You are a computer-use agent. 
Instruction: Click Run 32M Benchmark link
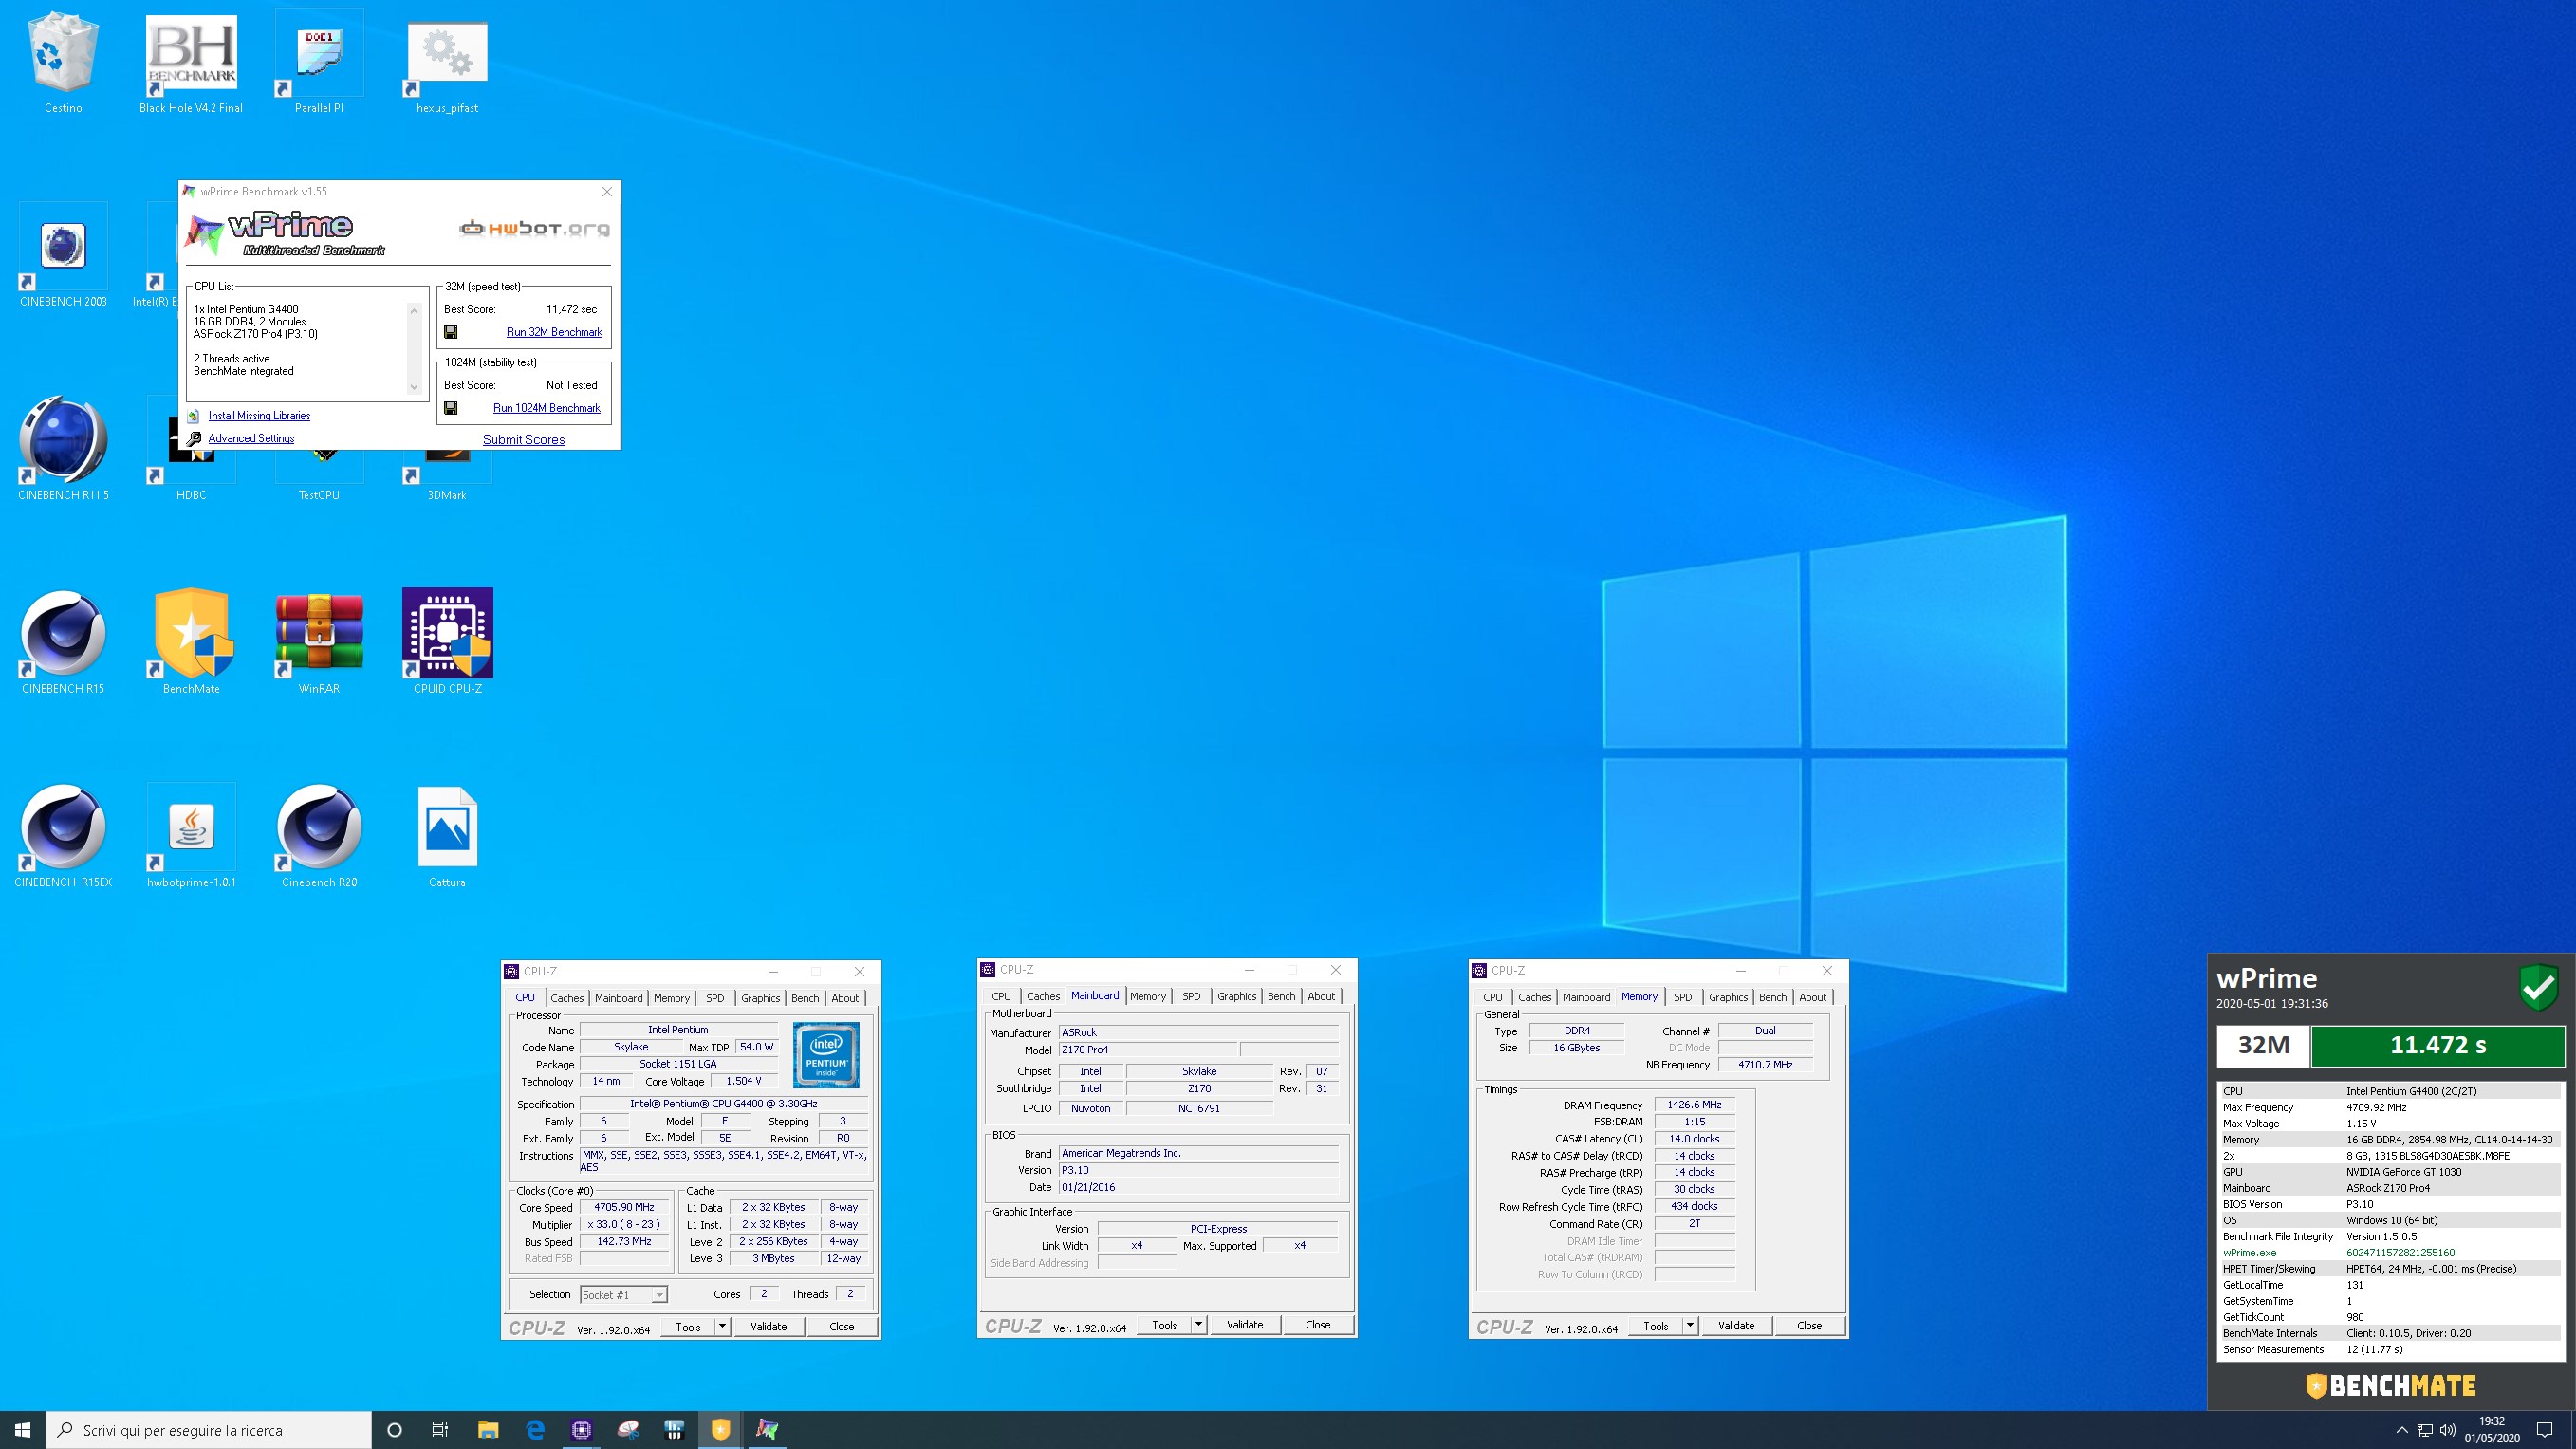click(554, 332)
